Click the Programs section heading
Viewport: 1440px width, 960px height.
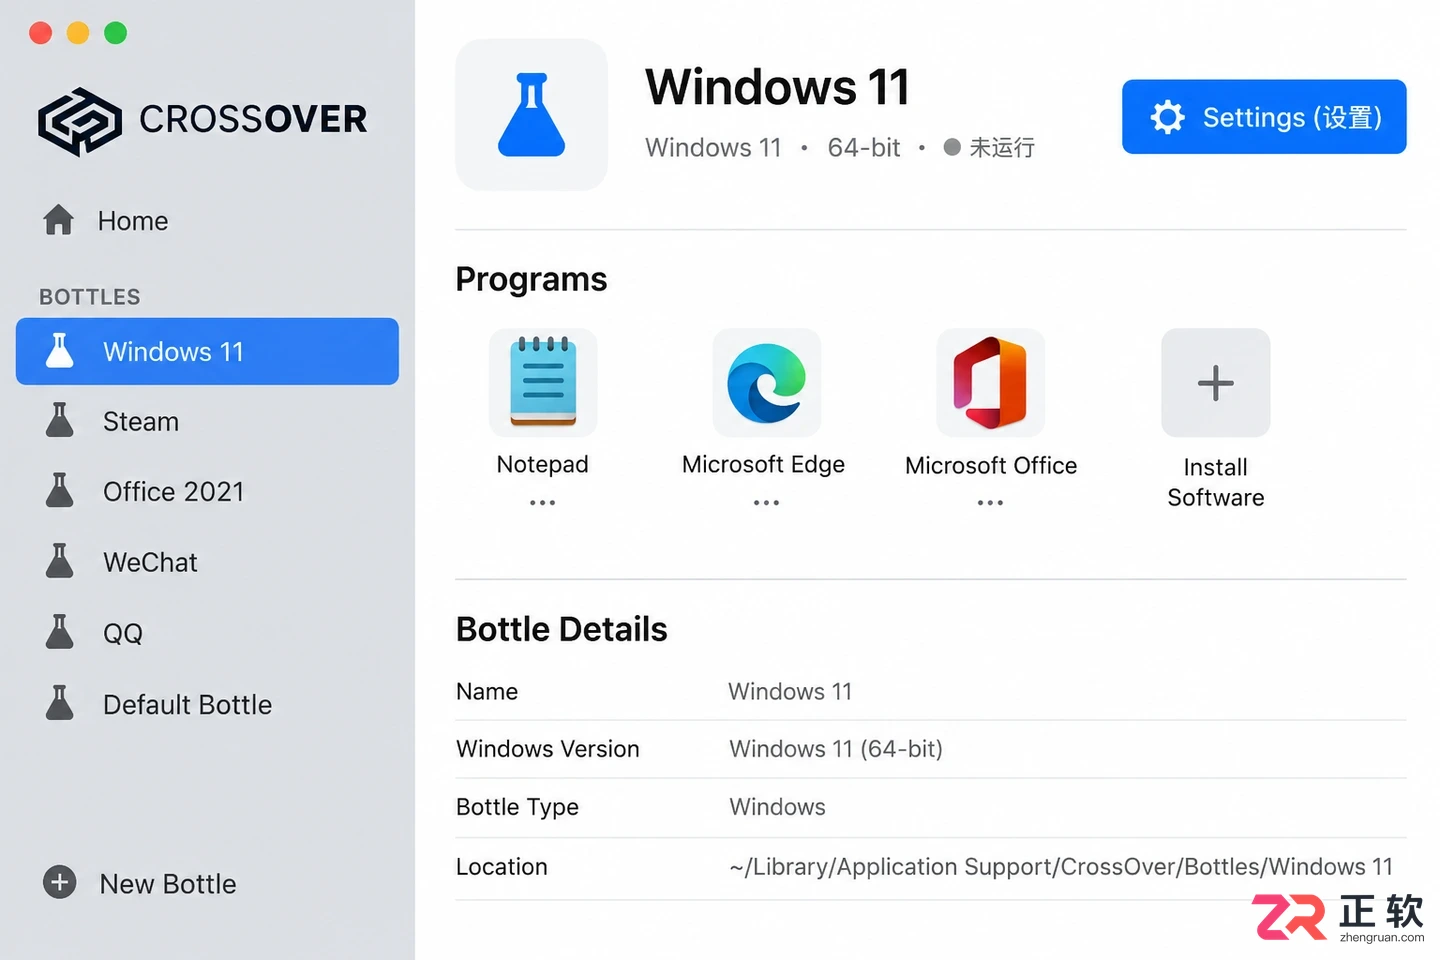tap(531, 279)
